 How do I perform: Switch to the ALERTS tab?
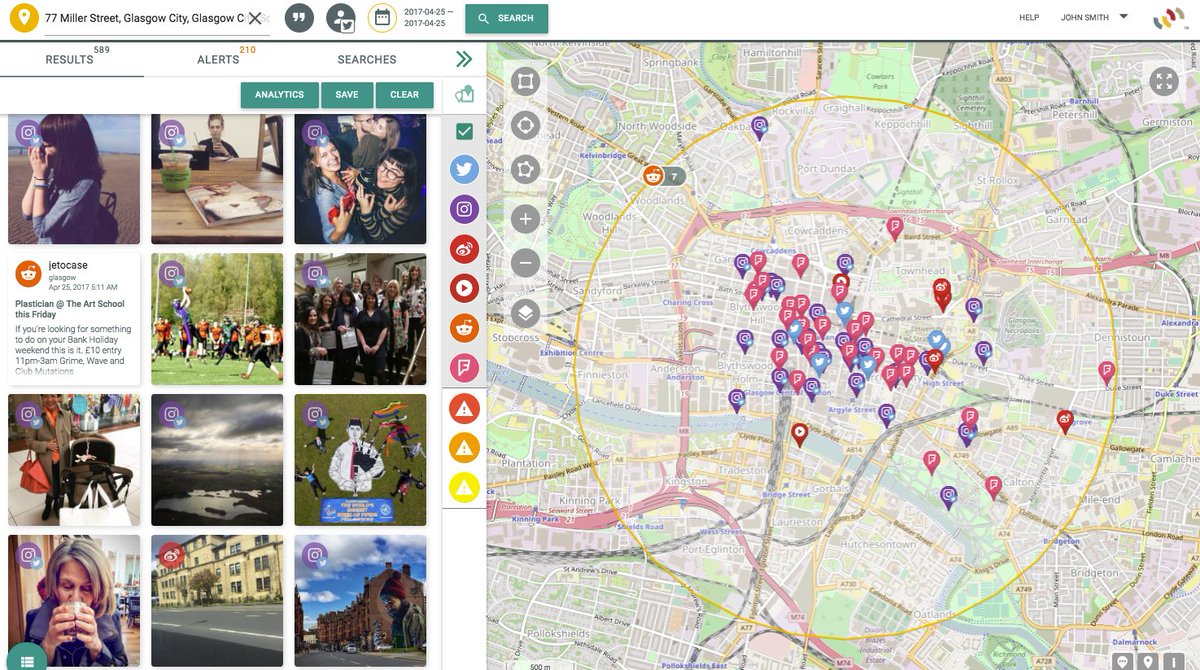pyautogui.click(x=218, y=59)
